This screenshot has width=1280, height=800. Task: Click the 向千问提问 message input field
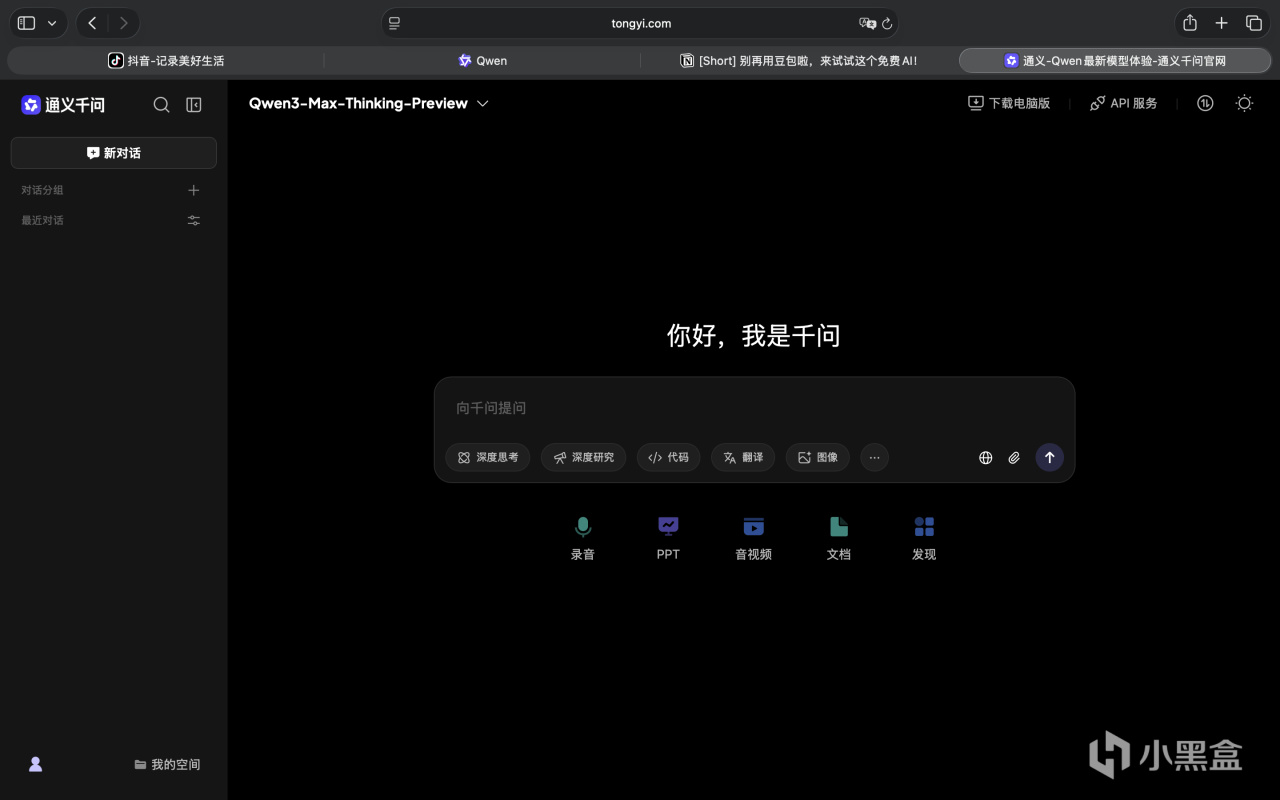tap(700, 407)
